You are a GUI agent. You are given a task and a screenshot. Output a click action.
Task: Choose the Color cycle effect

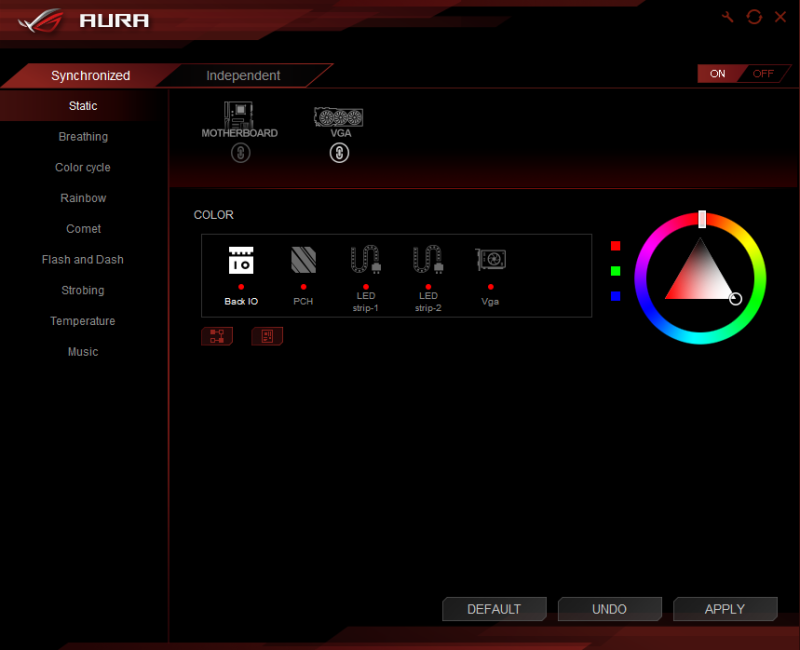(x=83, y=167)
